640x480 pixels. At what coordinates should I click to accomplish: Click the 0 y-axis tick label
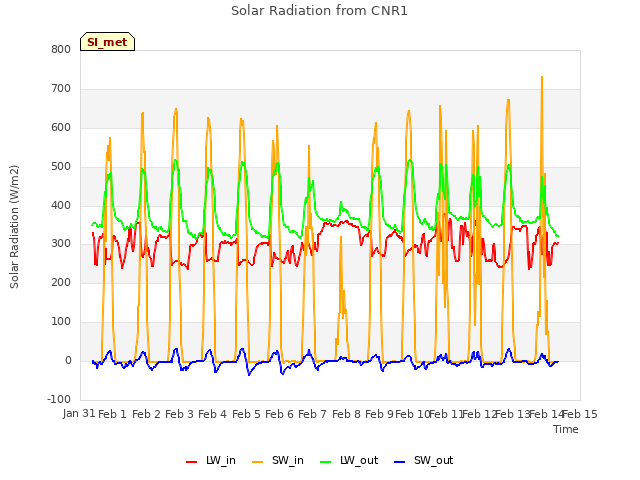[x=68, y=360]
